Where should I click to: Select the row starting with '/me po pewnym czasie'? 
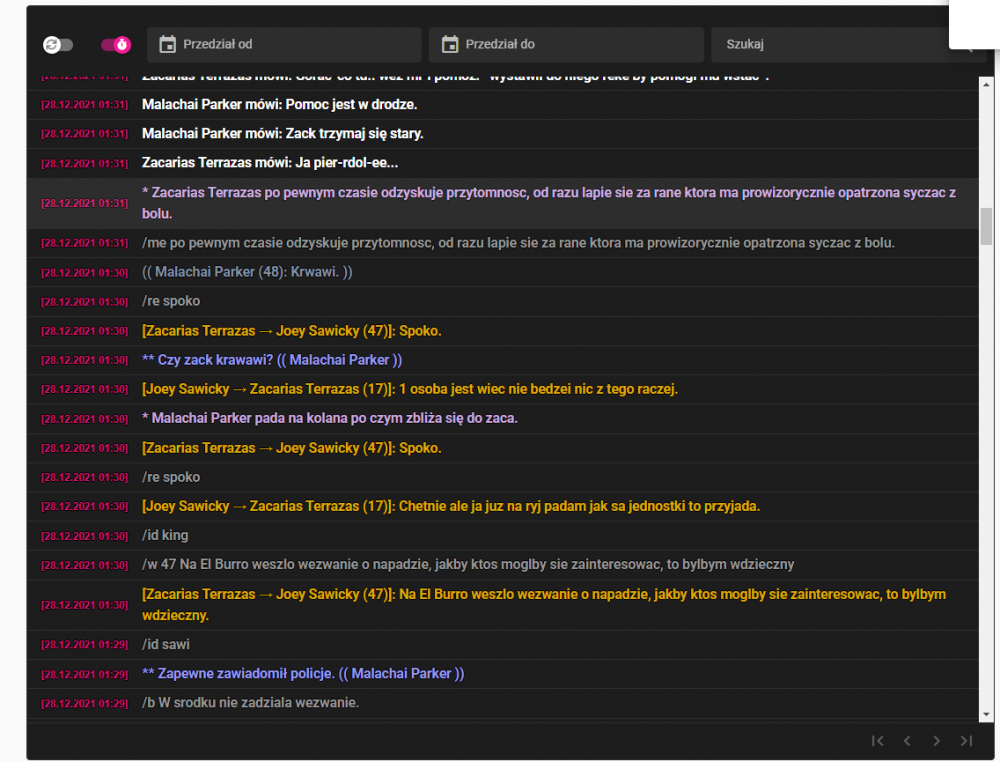click(503, 243)
